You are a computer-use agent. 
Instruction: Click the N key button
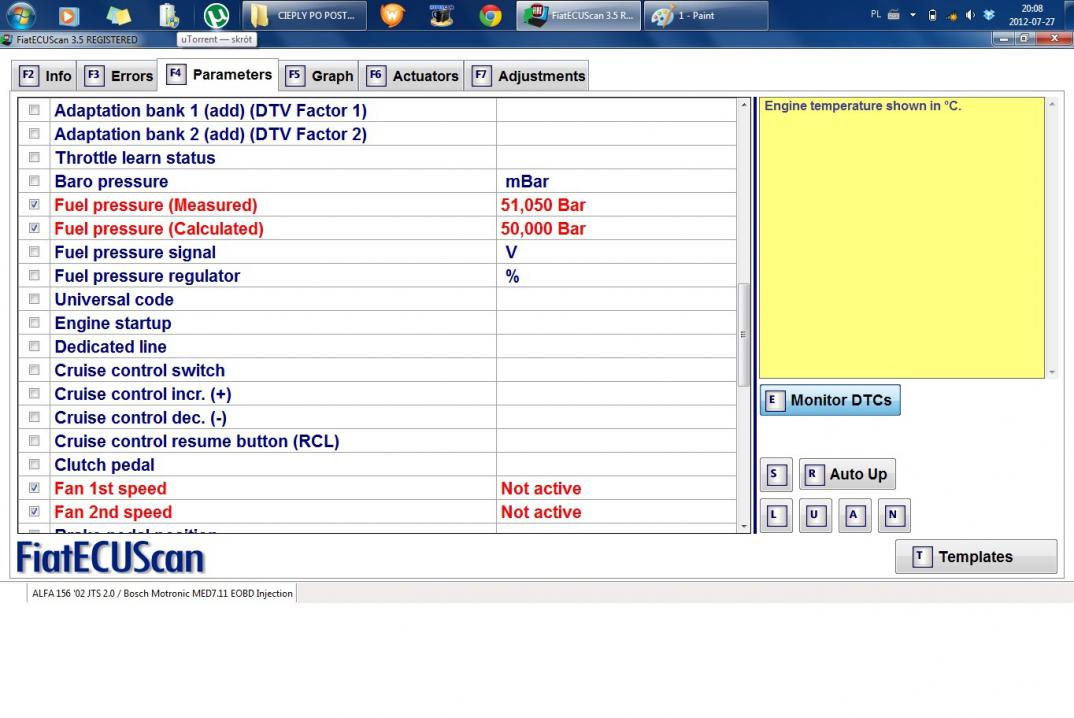pyautogui.click(x=894, y=515)
